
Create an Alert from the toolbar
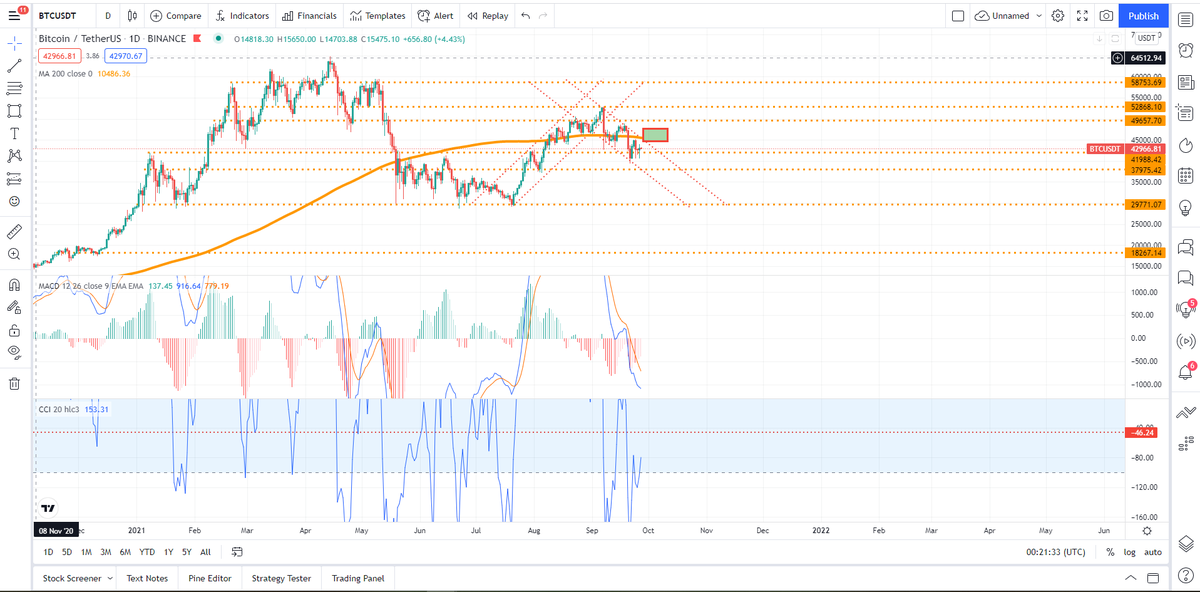tap(435, 16)
